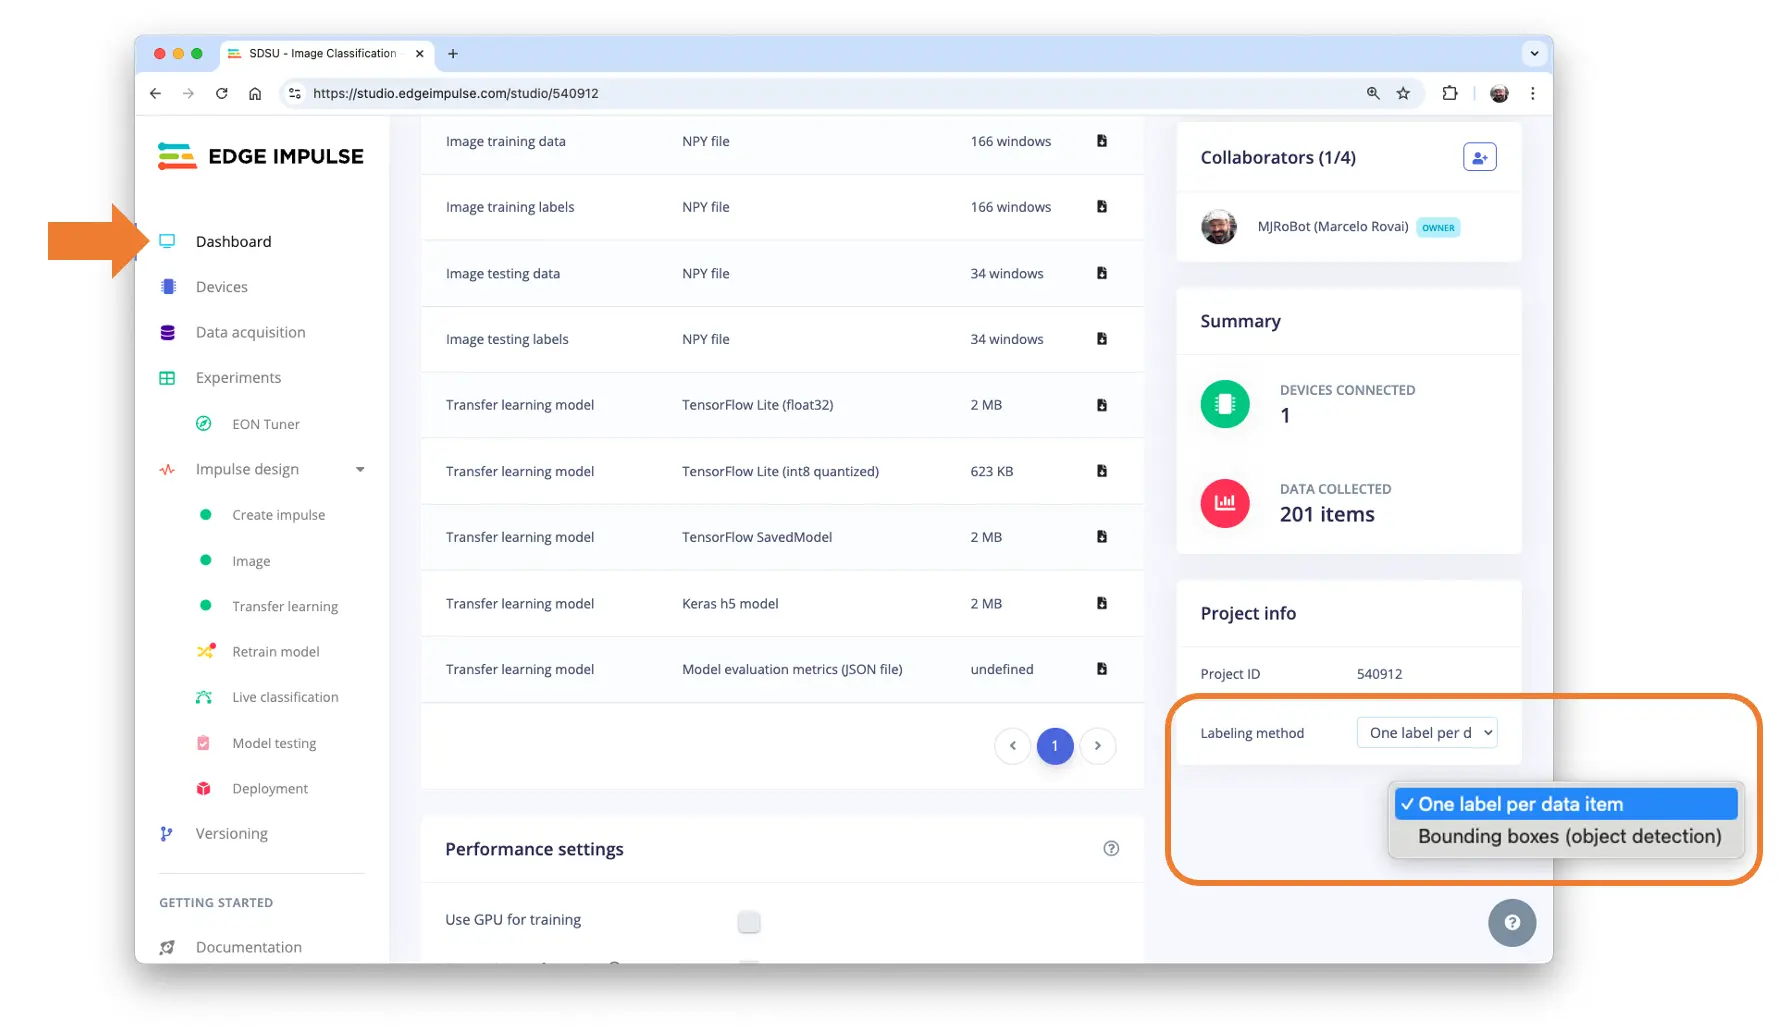Go to Model testing page

pyautogui.click(x=274, y=743)
